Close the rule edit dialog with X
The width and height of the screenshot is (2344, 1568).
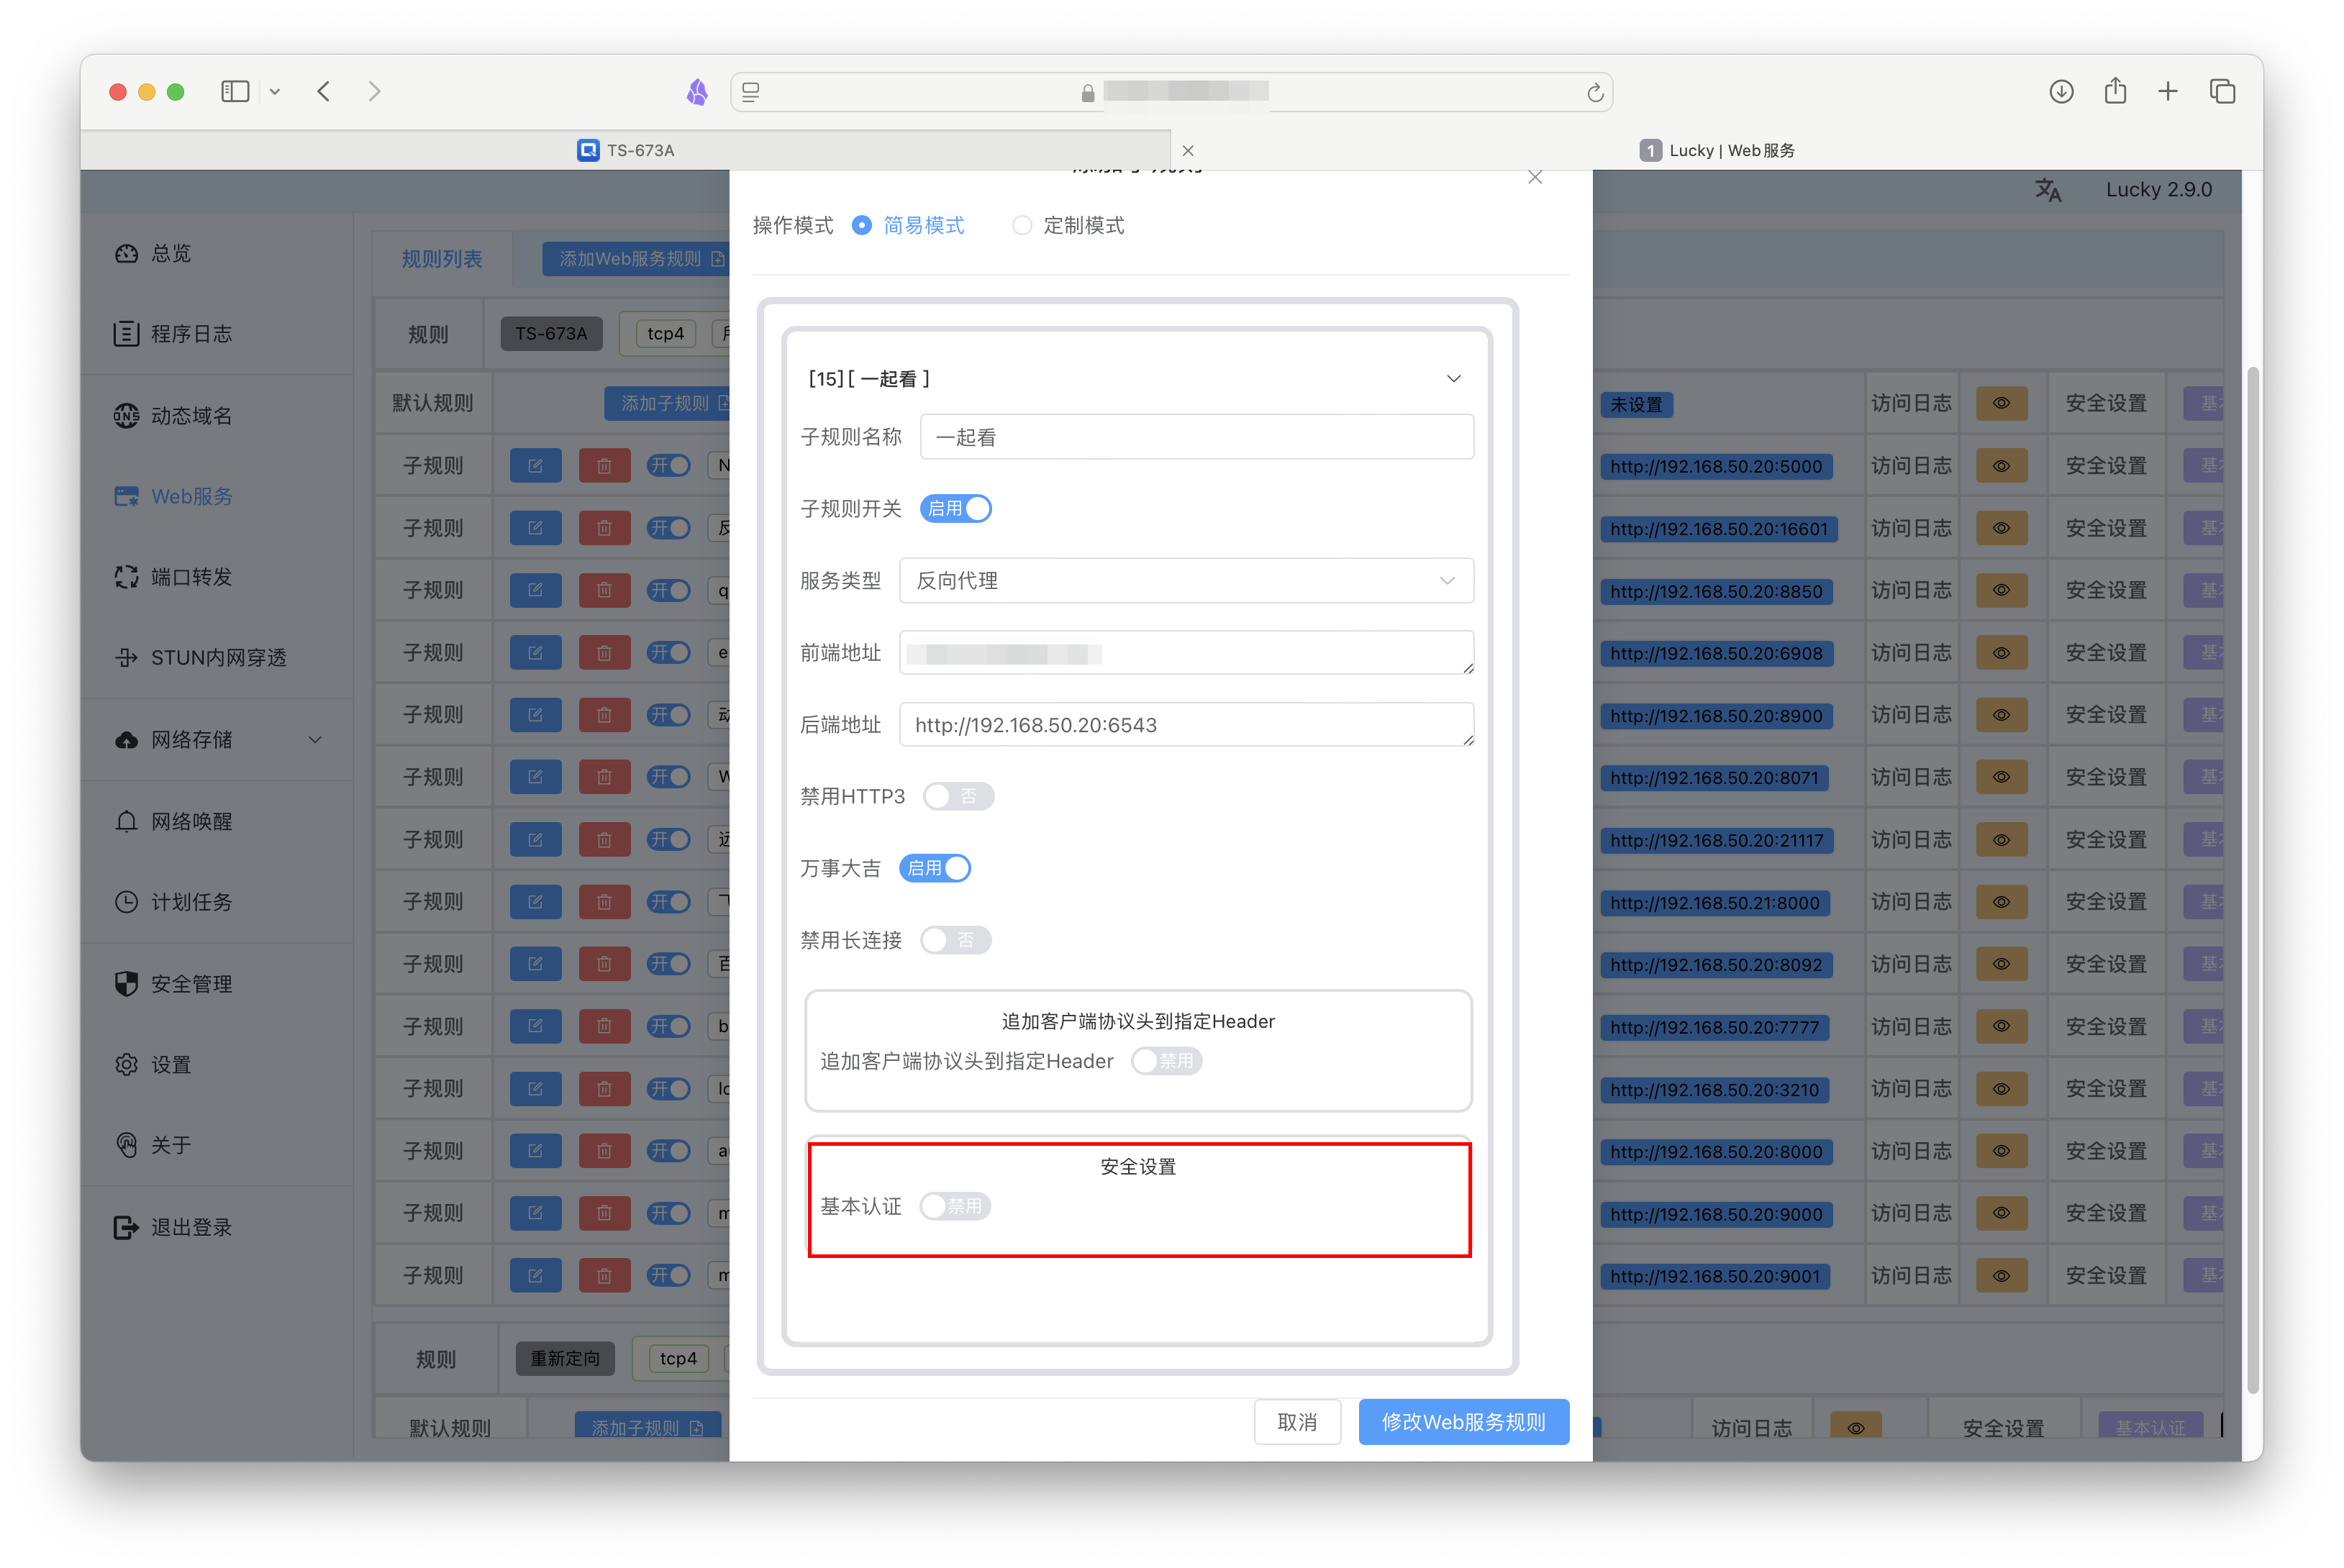pos(1535,178)
